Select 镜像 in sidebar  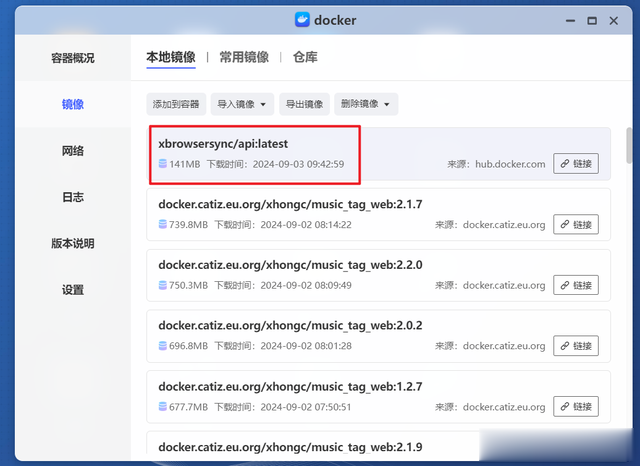[x=73, y=104]
